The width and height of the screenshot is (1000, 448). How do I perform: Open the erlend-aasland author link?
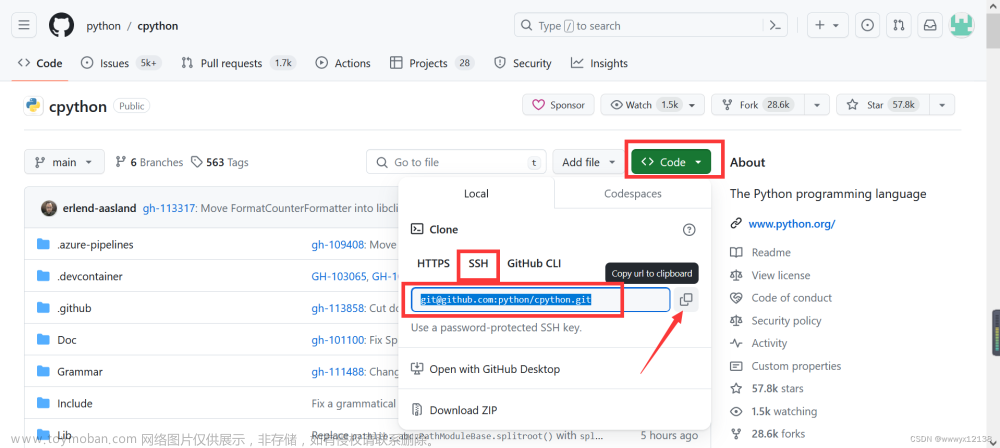click(99, 208)
